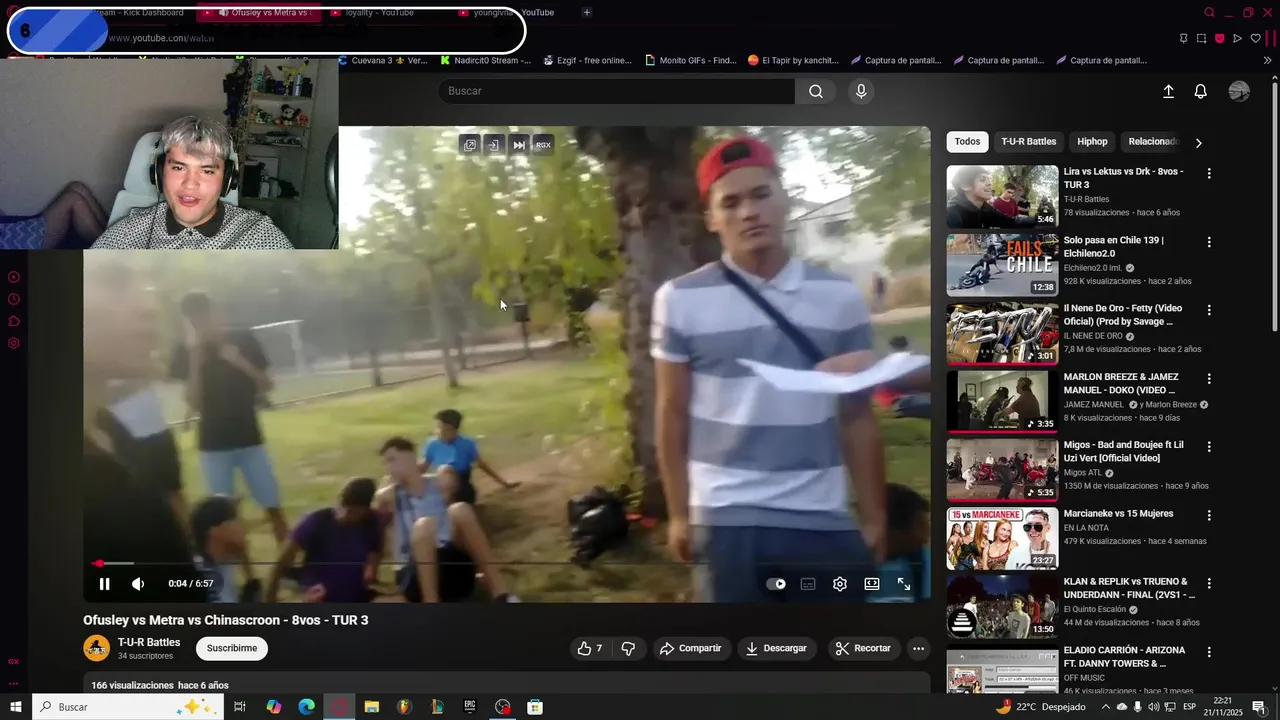Open options for Lira vs Lektus video

point(1209,173)
